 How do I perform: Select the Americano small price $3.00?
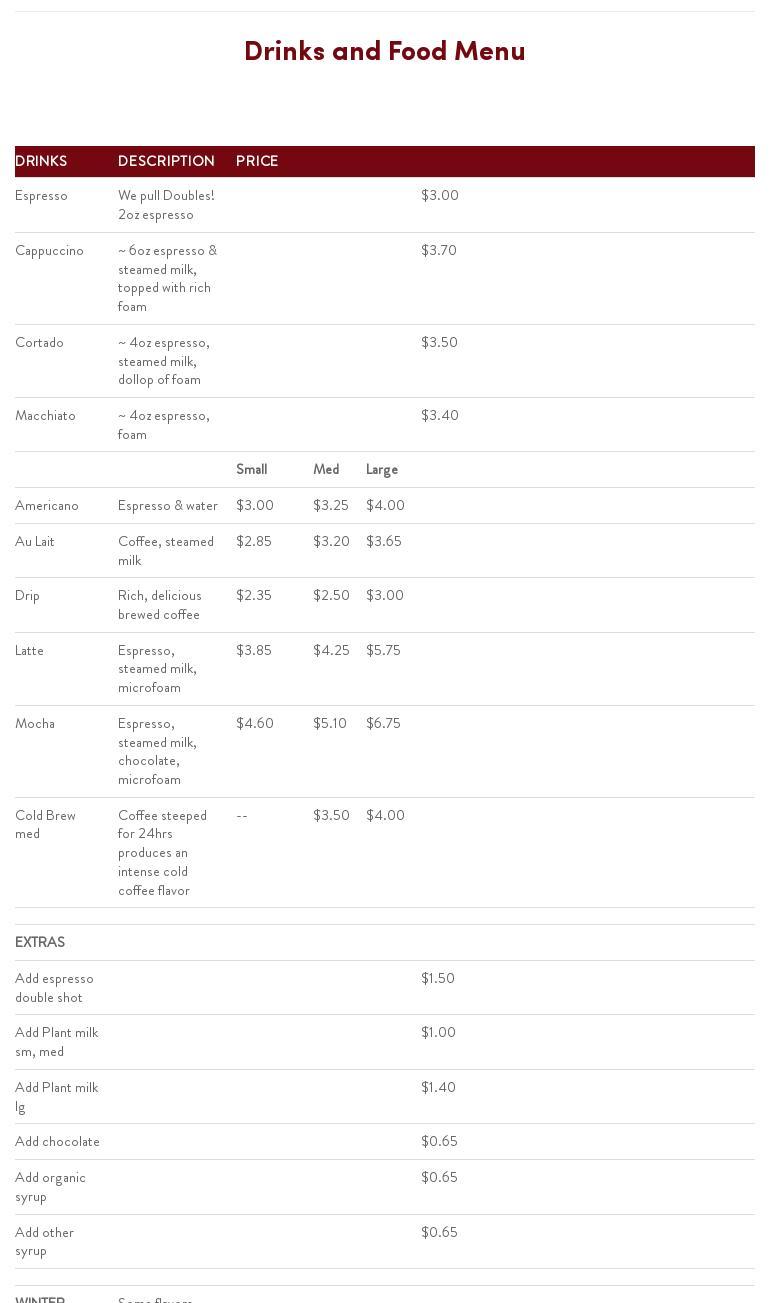pos(255,505)
